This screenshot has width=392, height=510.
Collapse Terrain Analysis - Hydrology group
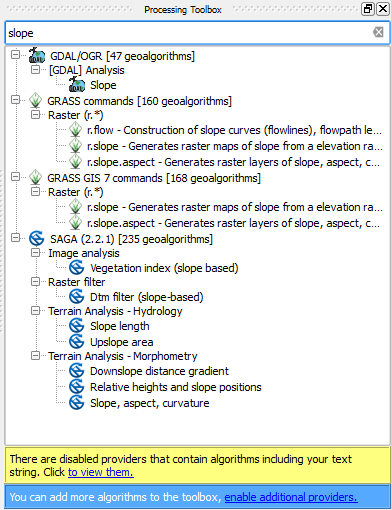point(35,311)
